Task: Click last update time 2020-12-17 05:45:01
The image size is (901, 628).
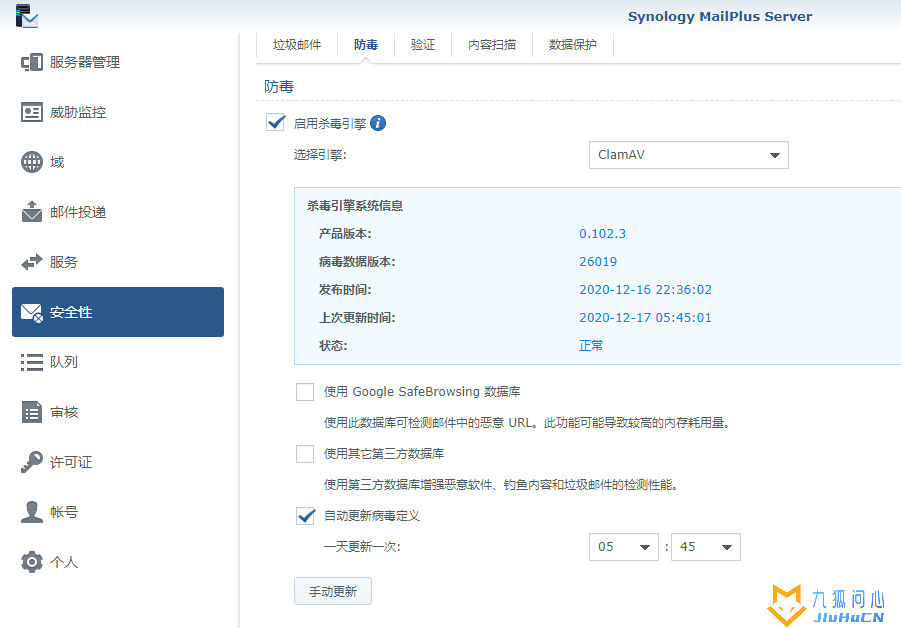Action: [x=645, y=318]
